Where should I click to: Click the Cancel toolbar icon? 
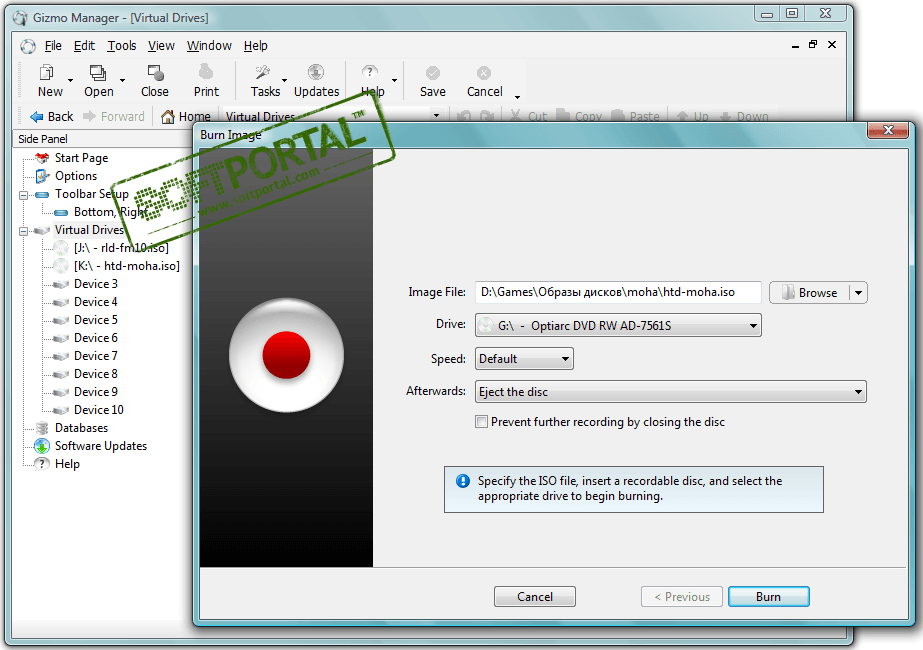[484, 73]
